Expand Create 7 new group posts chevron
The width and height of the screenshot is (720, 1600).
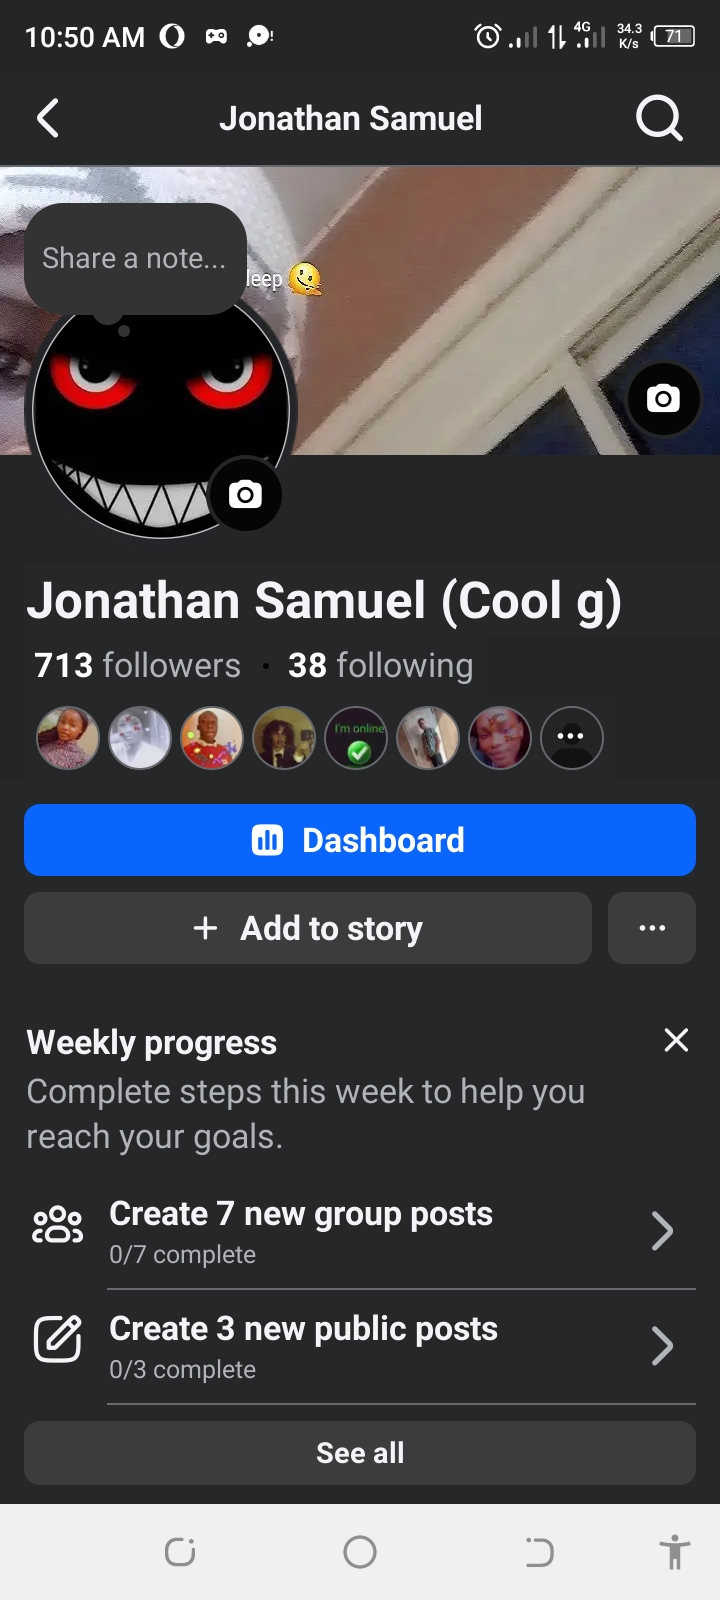click(661, 1231)
